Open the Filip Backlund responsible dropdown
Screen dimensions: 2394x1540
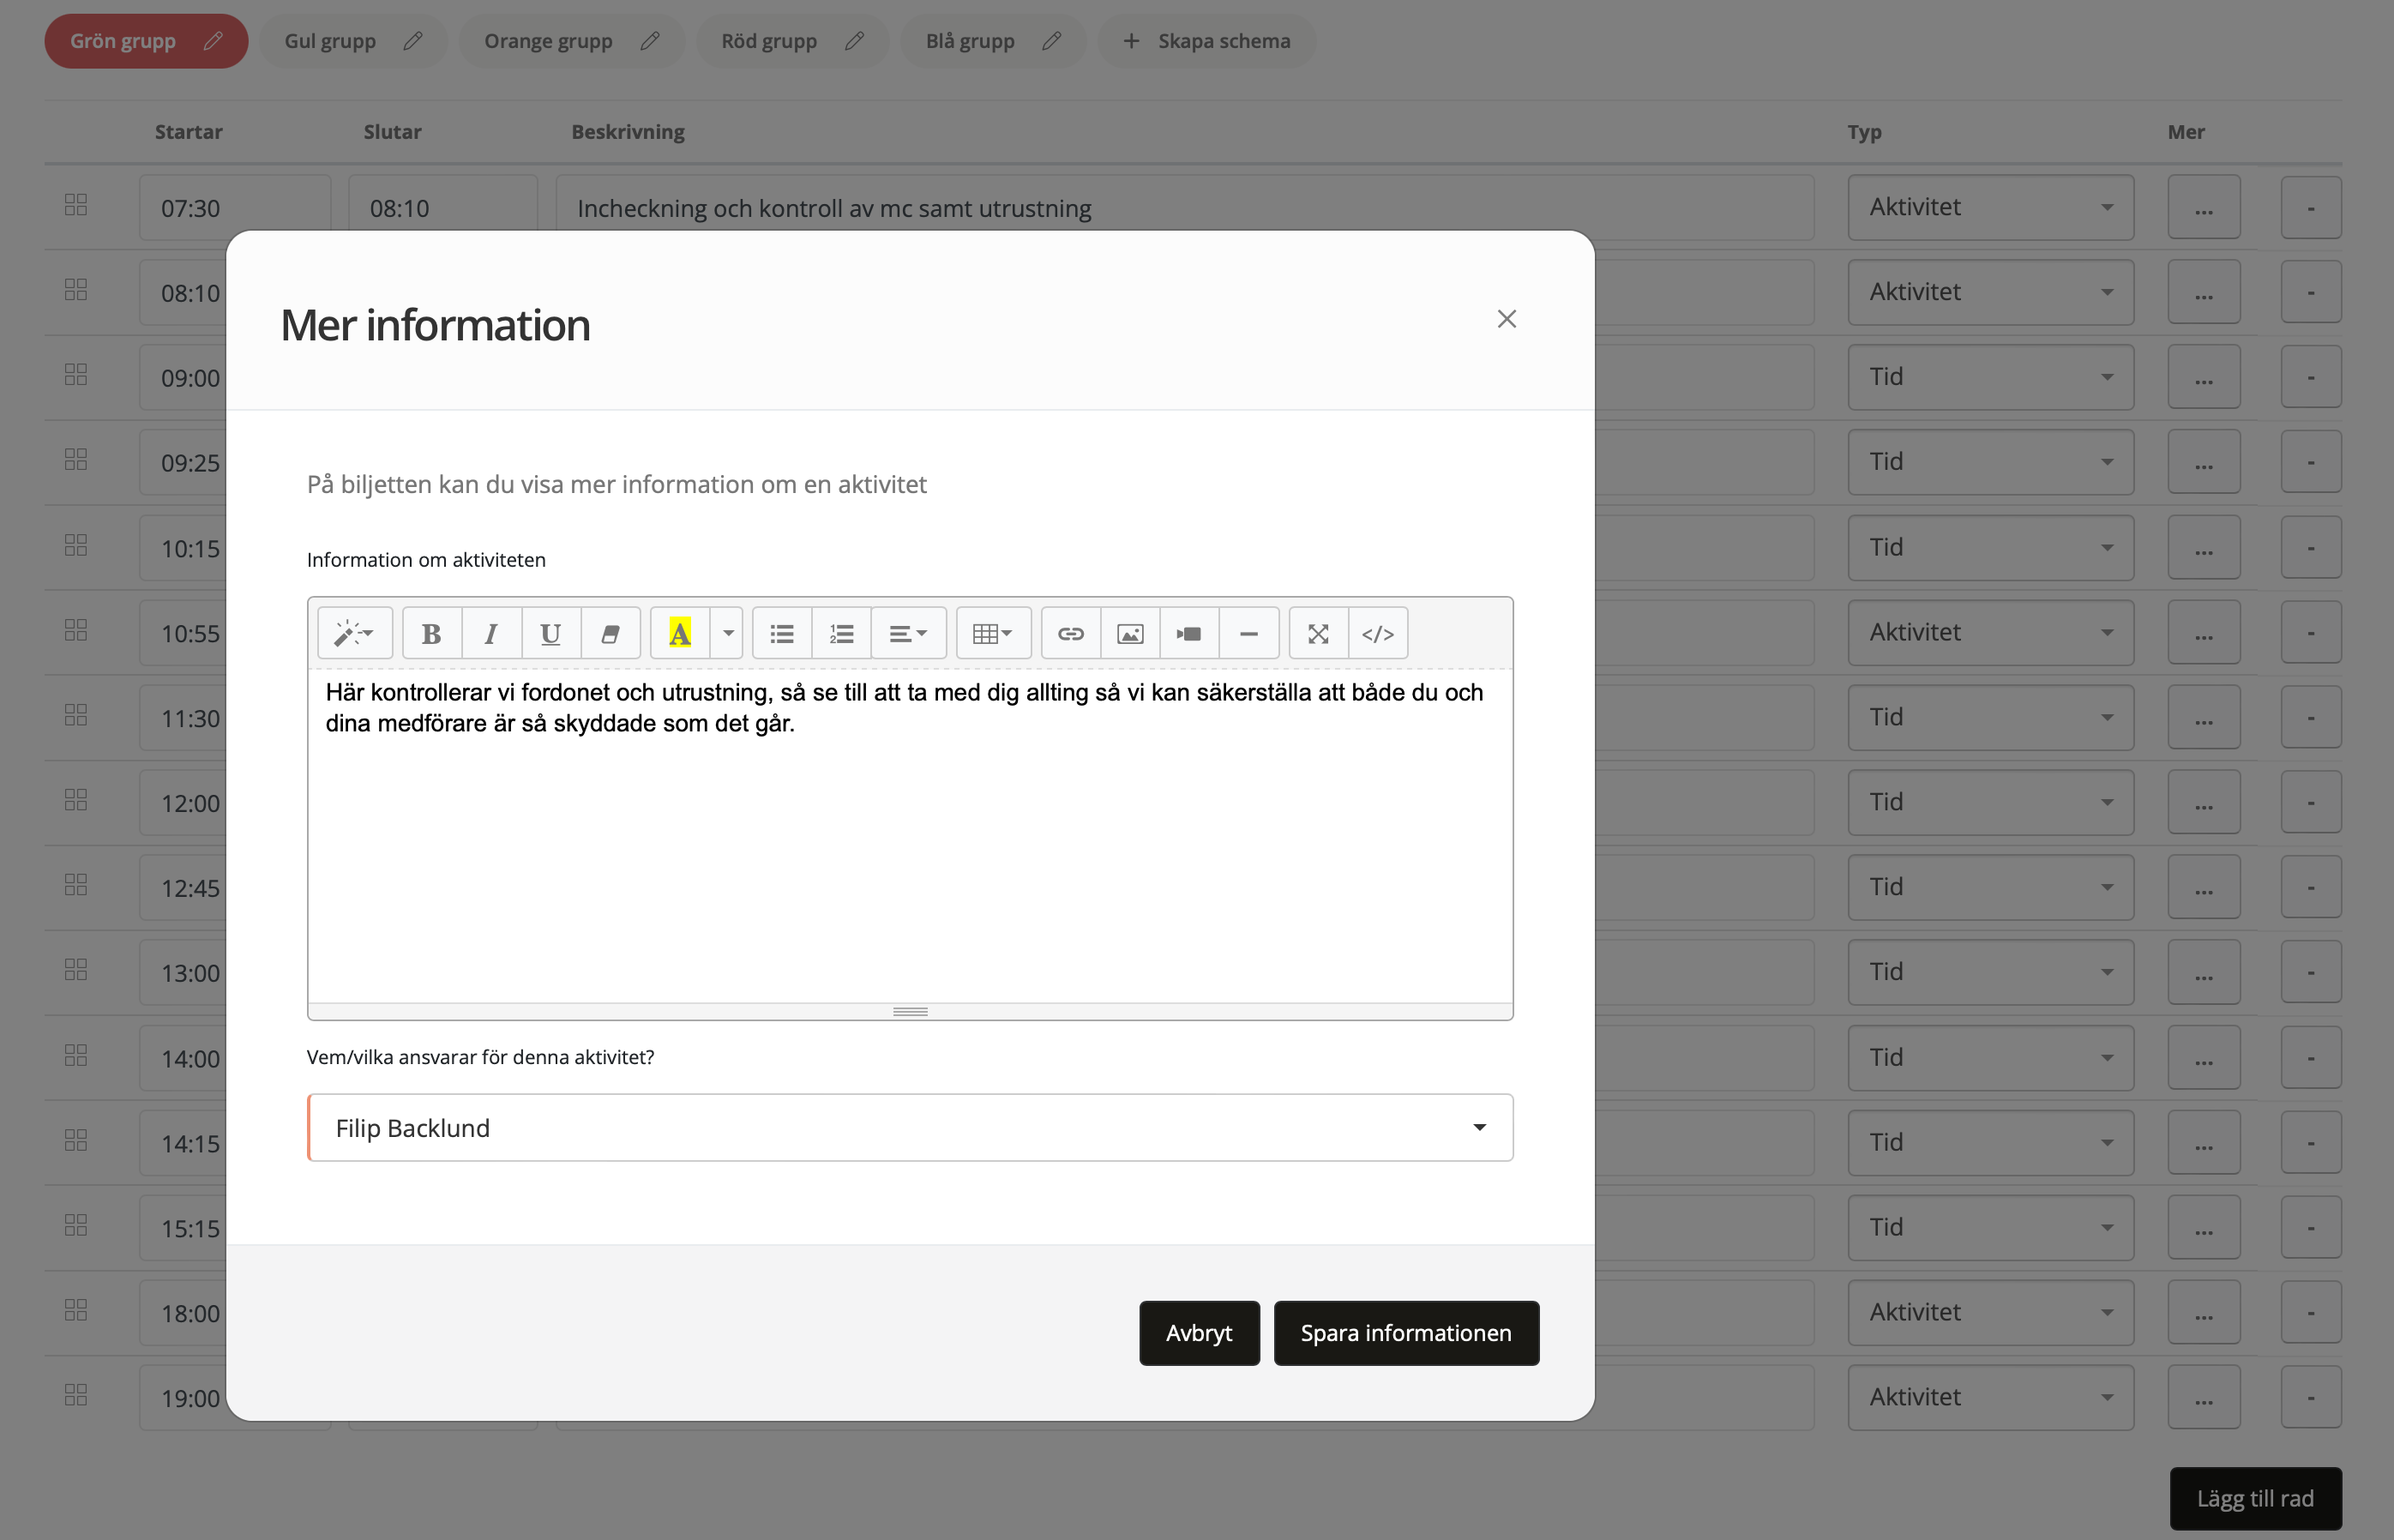(909, 1127)
